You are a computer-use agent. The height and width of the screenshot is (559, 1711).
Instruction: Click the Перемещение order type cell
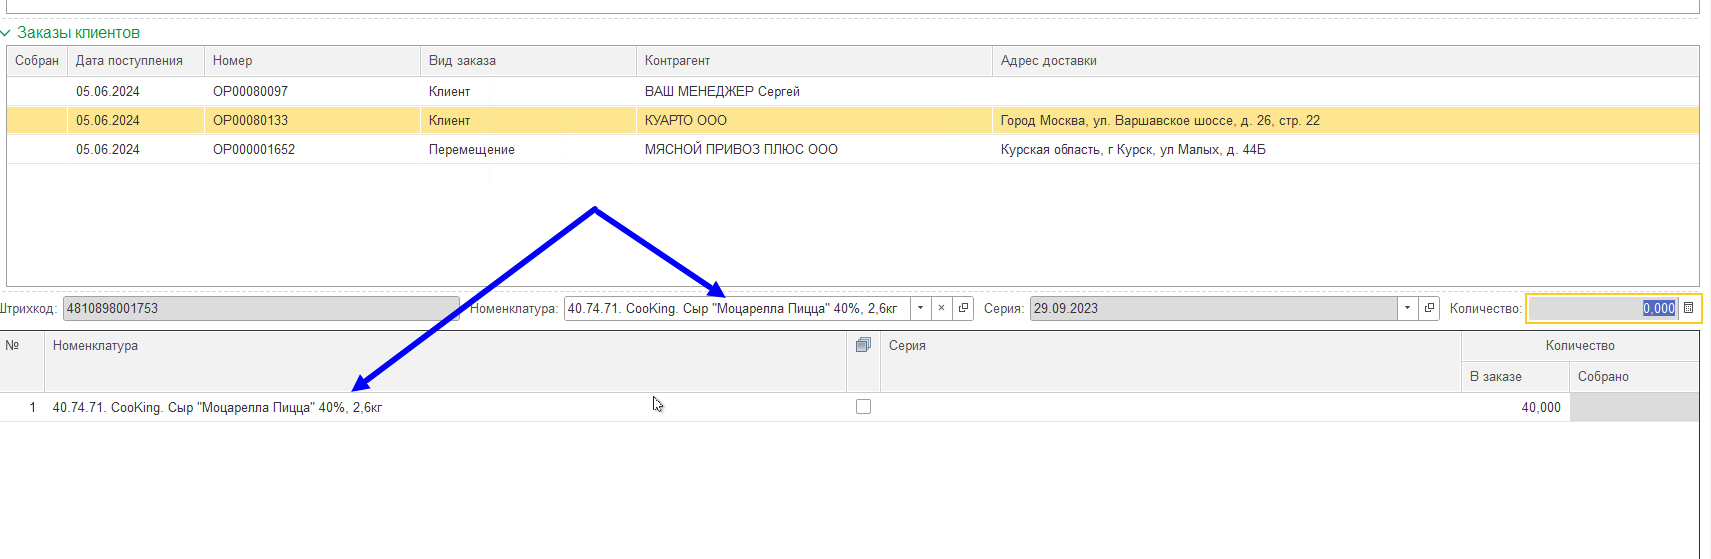[528, 149]
